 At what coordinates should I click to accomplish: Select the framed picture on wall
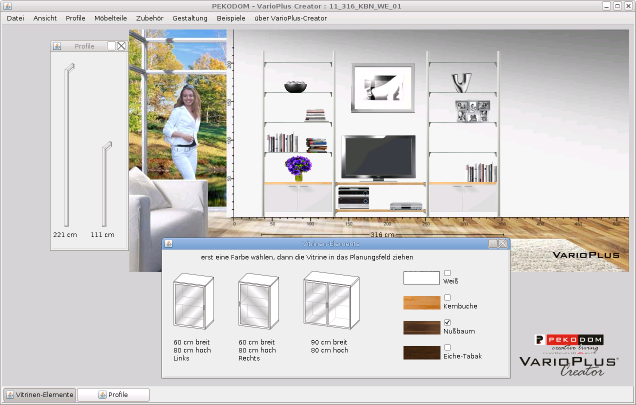click(x=383, y=88)
